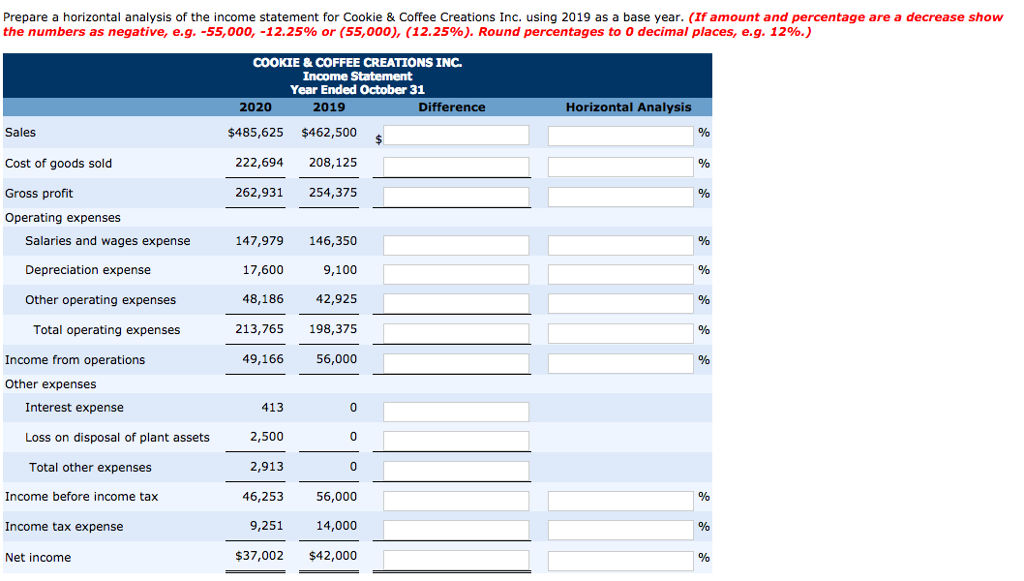
Task: Click the Cost of goods sold percentage box
Action: pos(620,166)
